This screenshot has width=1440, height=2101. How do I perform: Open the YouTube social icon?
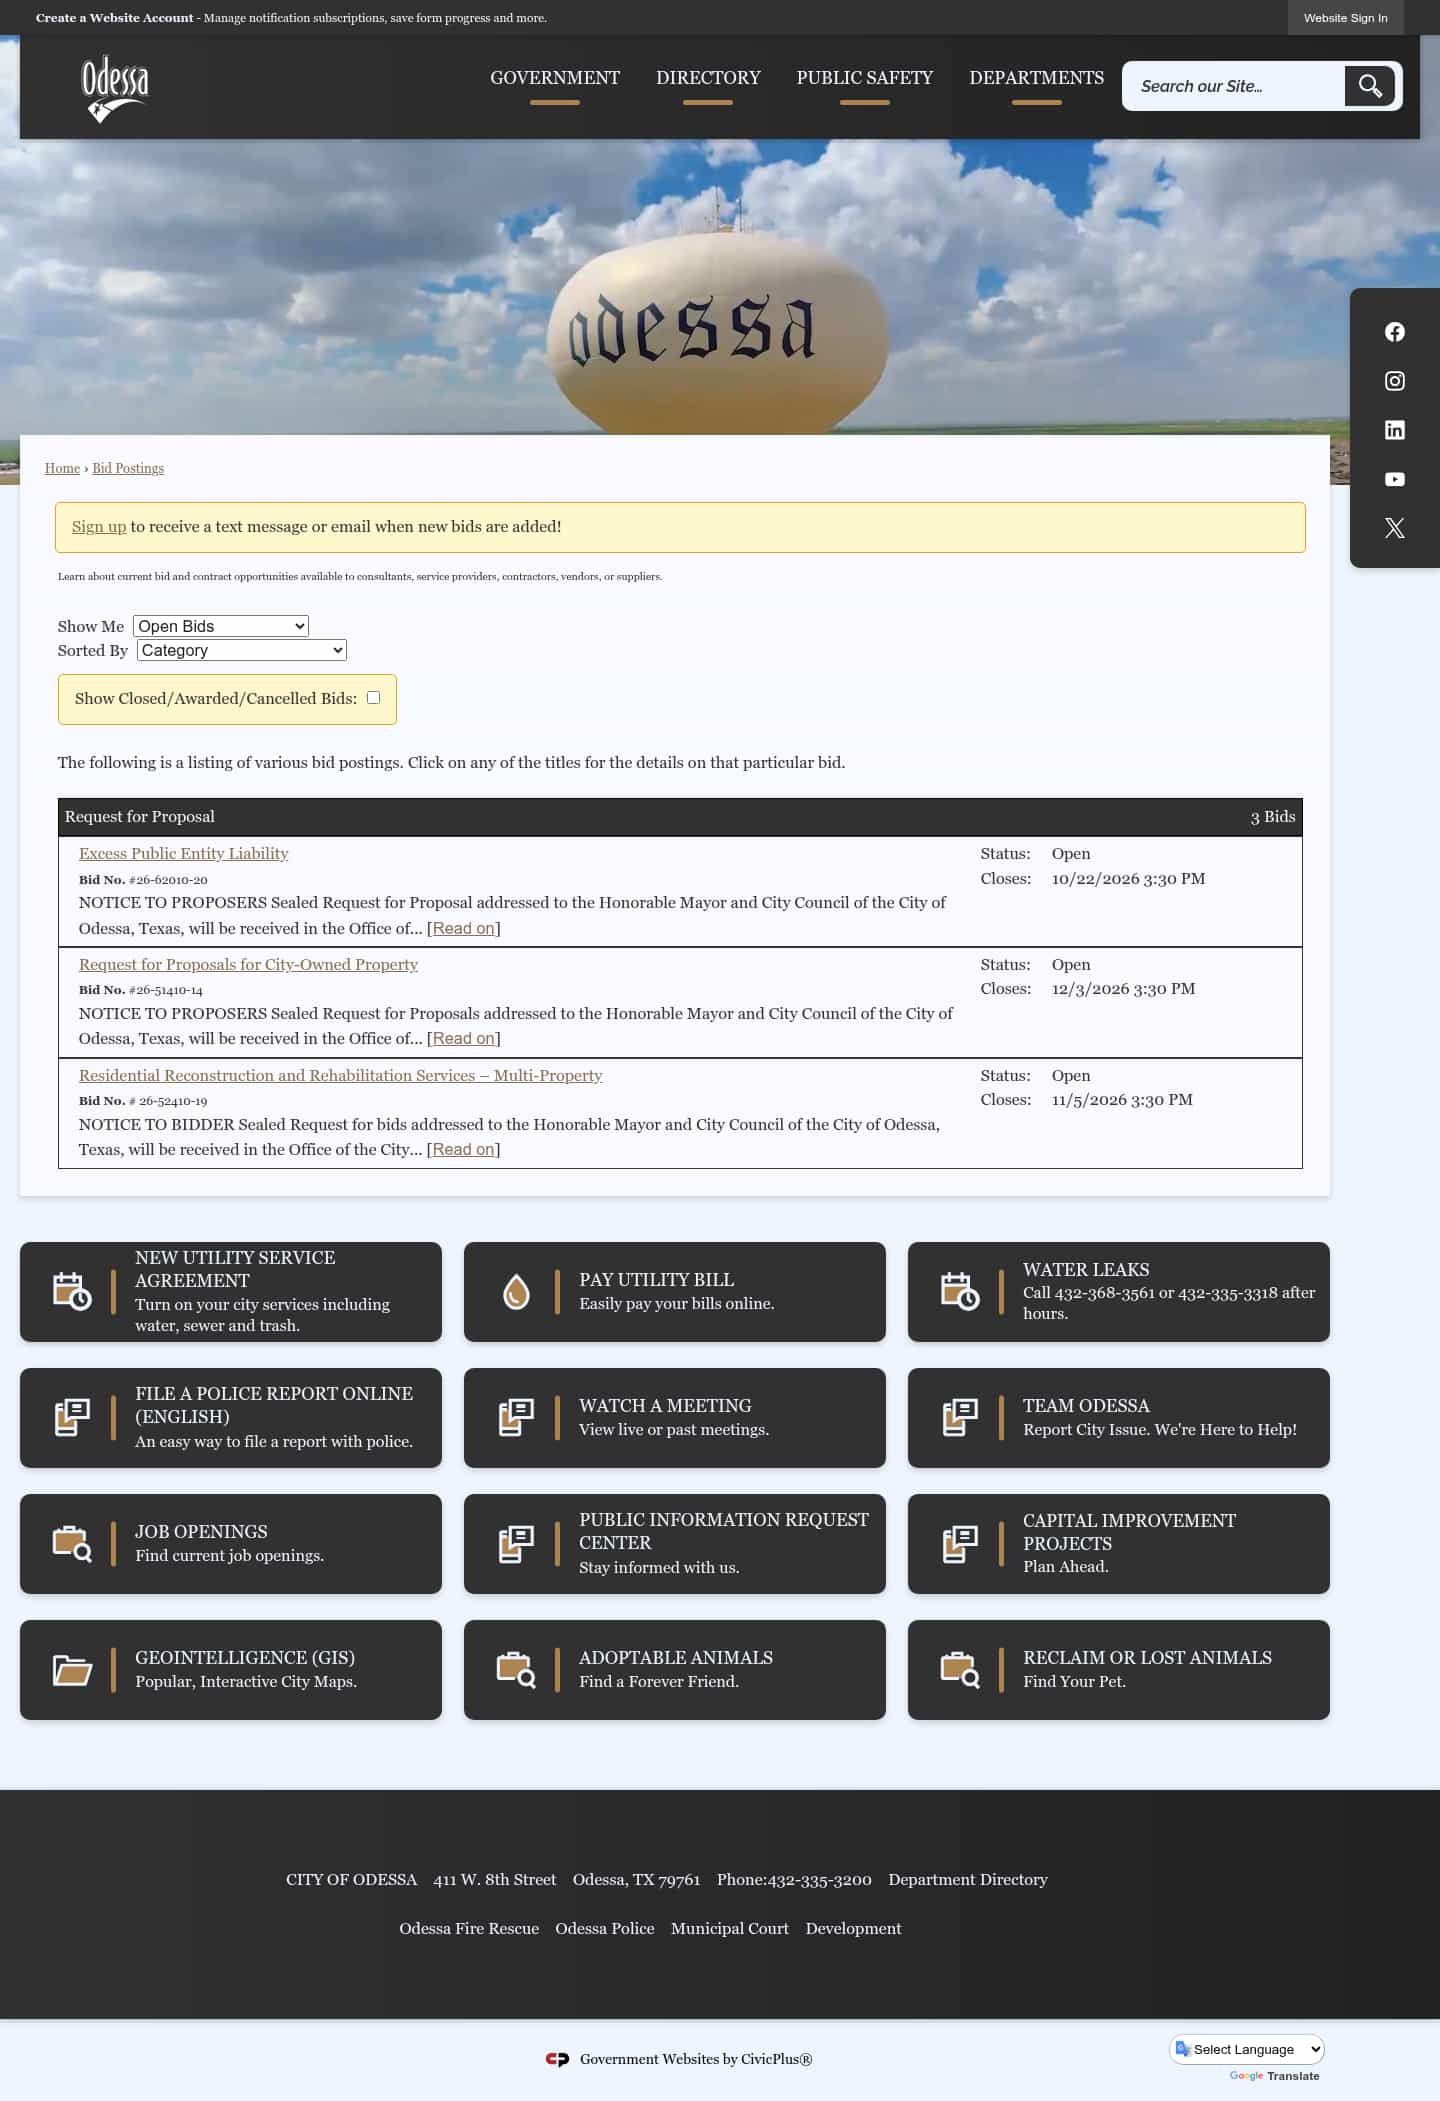[1395, 479]
